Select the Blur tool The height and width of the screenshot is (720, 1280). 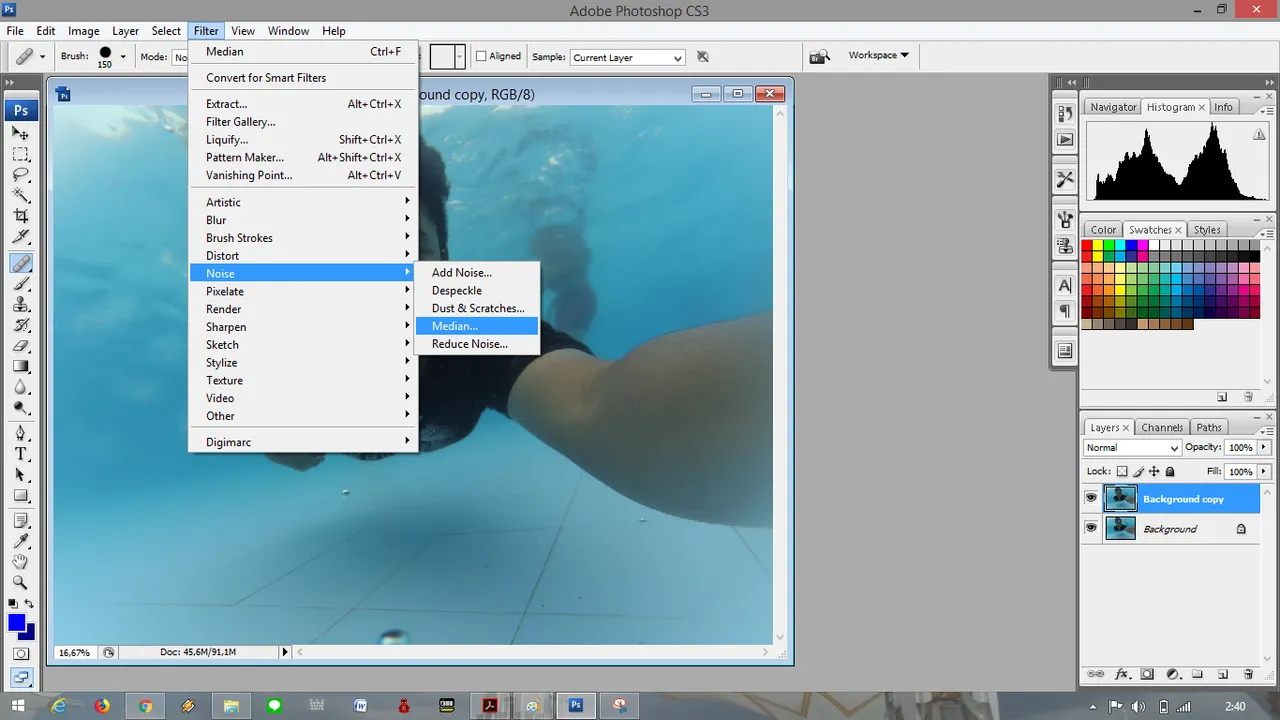21,389
